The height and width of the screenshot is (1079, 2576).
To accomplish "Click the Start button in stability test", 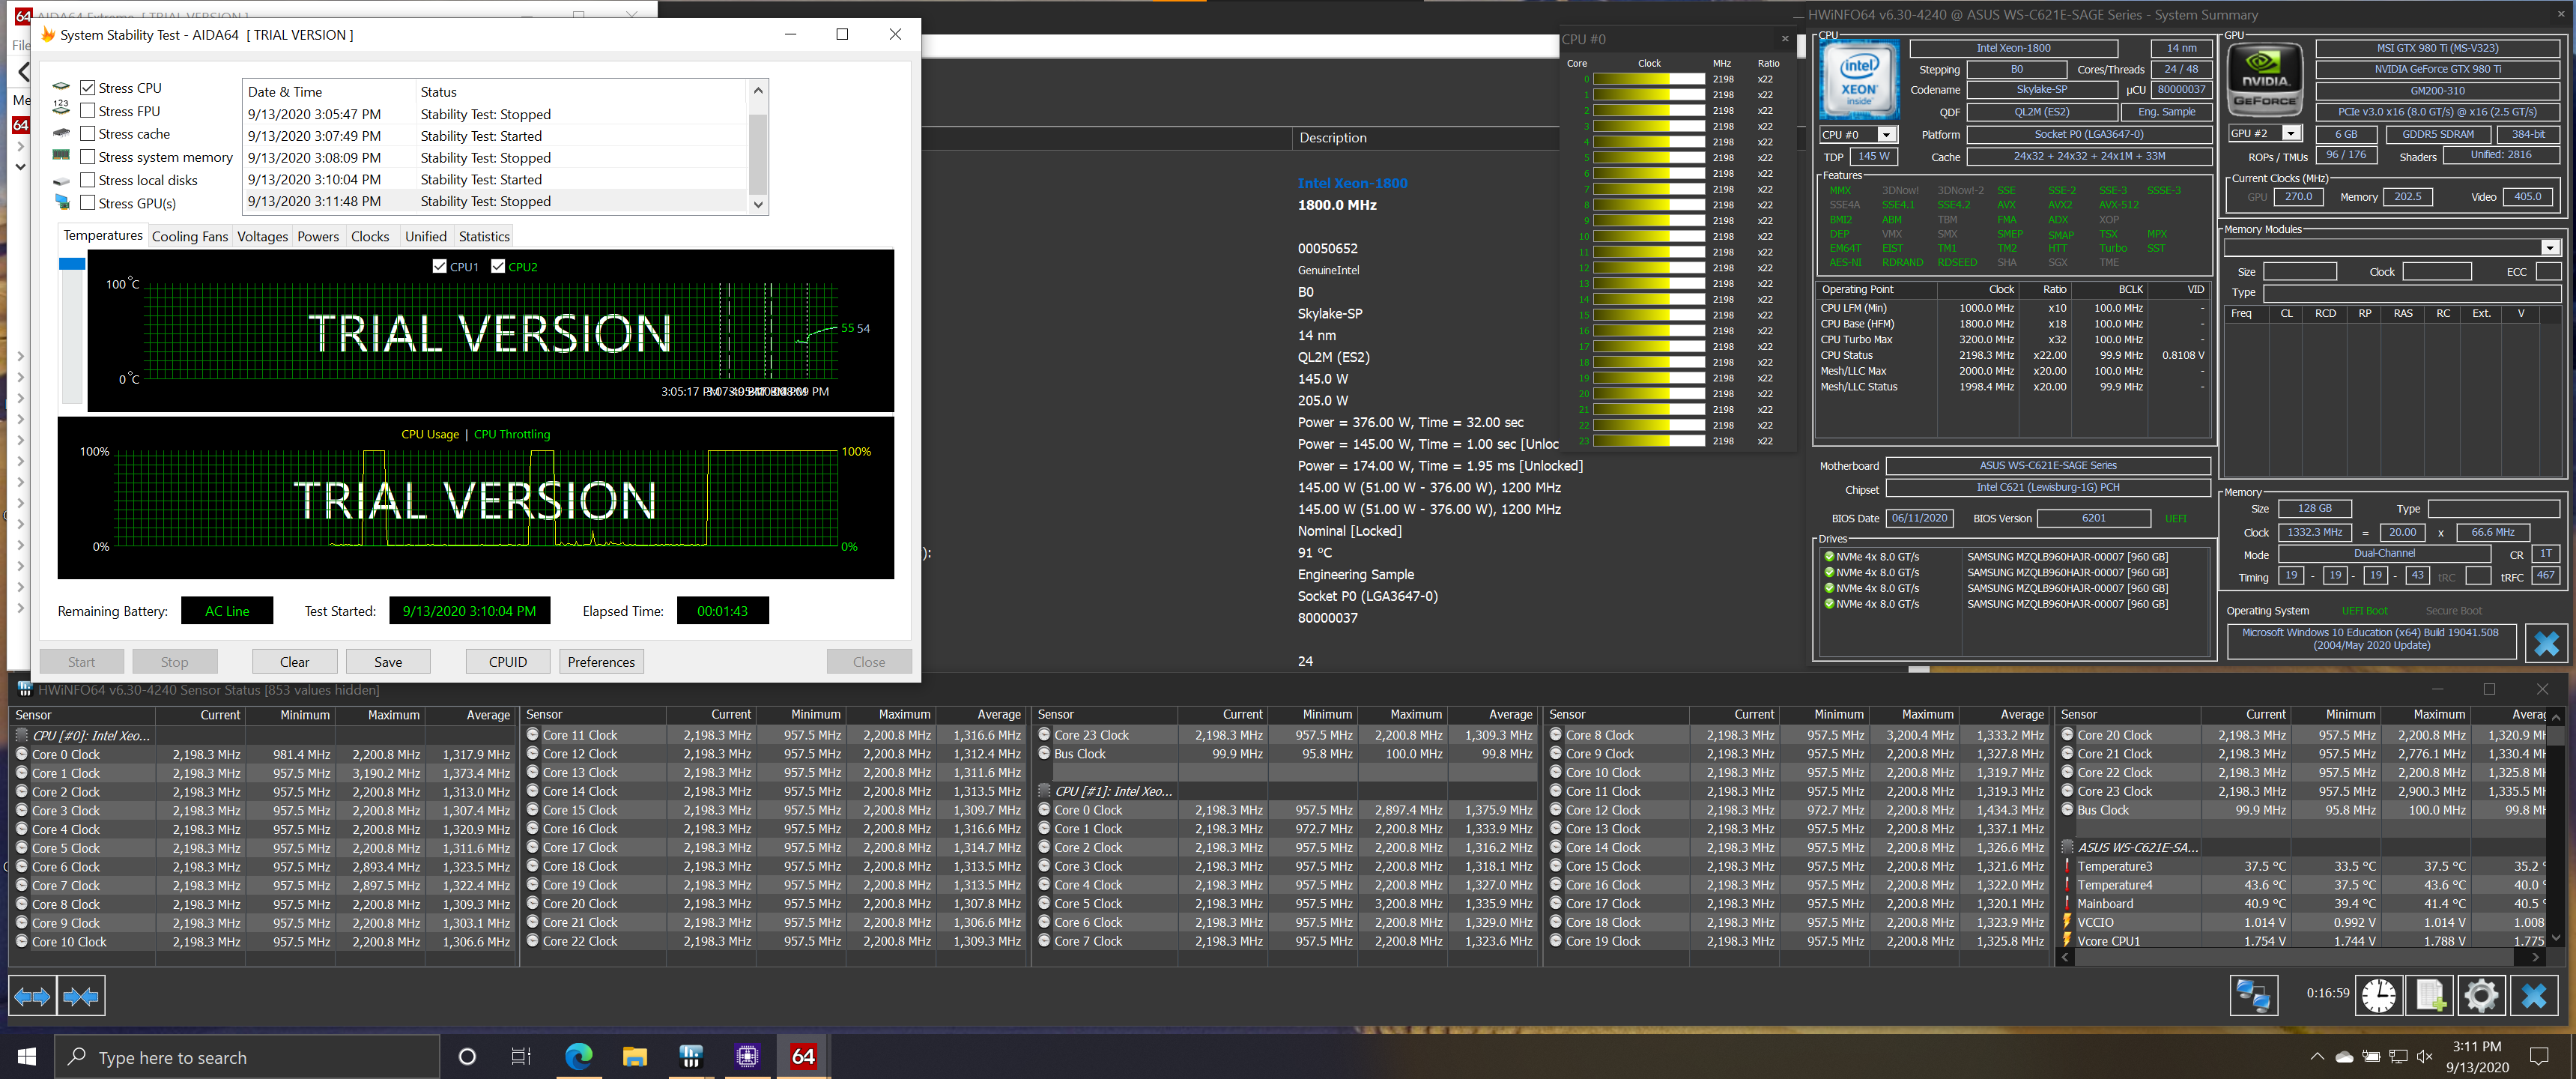I will click(82, 662).
